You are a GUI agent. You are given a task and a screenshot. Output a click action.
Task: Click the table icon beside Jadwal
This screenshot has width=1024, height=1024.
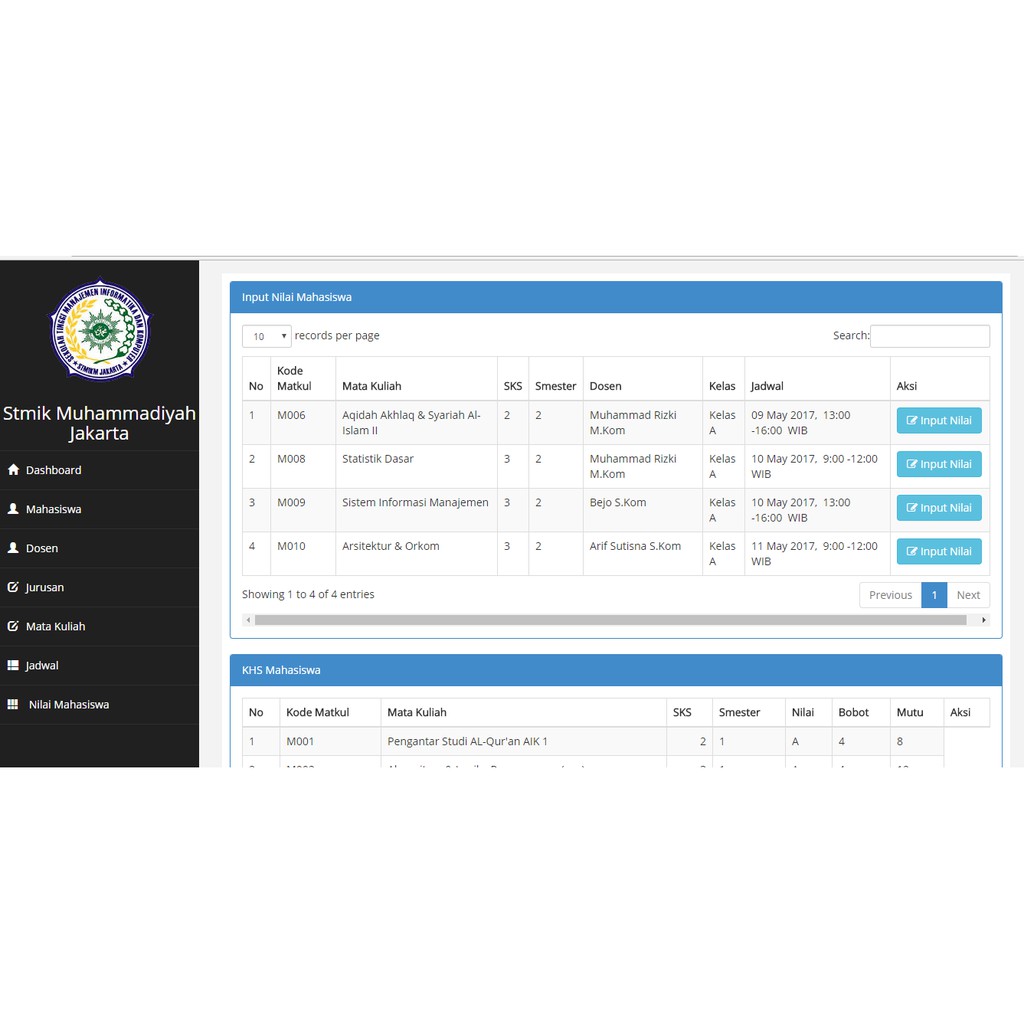point(13,665)
